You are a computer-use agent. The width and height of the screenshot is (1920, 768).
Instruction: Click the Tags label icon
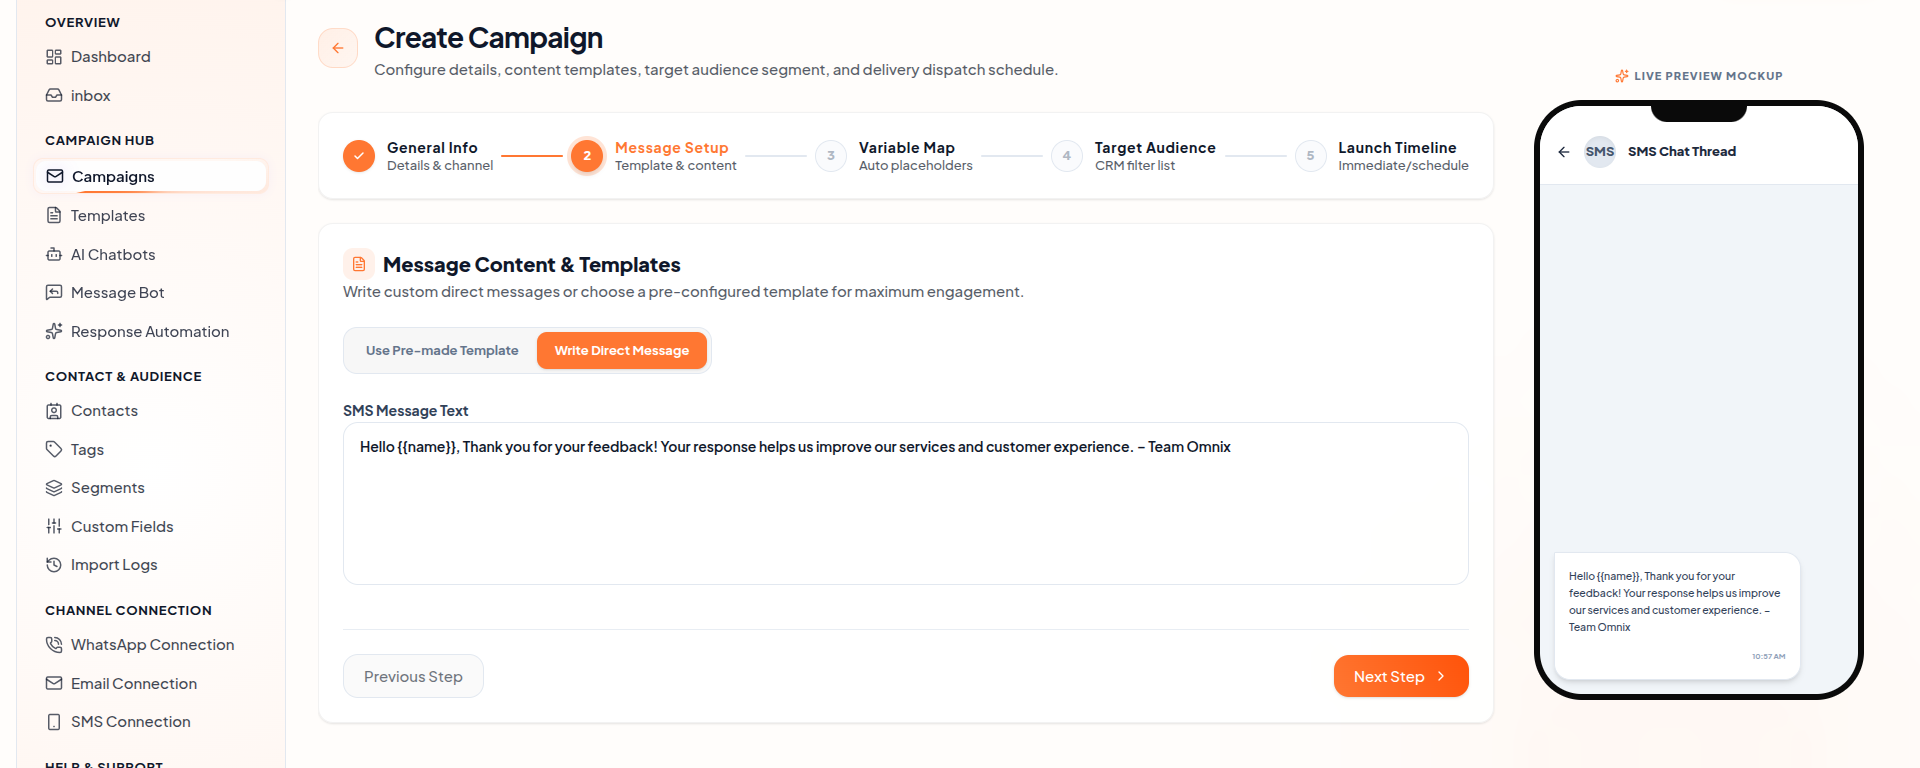[54, 450]
